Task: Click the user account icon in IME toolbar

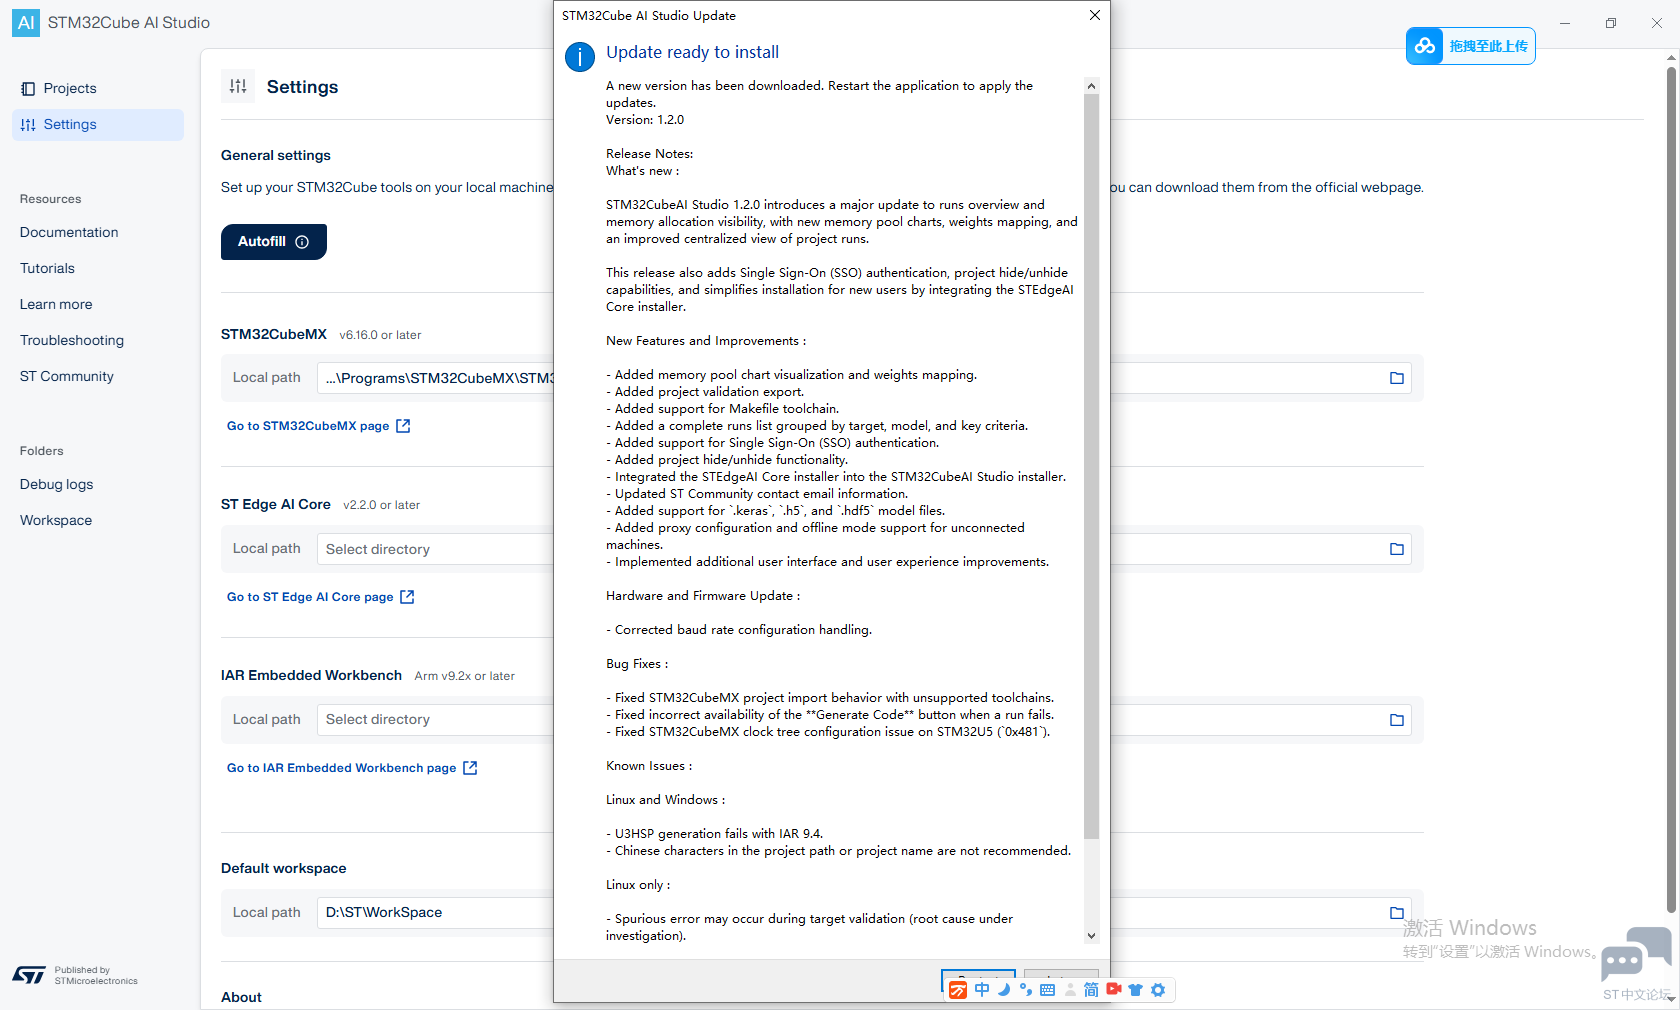Action: click(1070, 990)
